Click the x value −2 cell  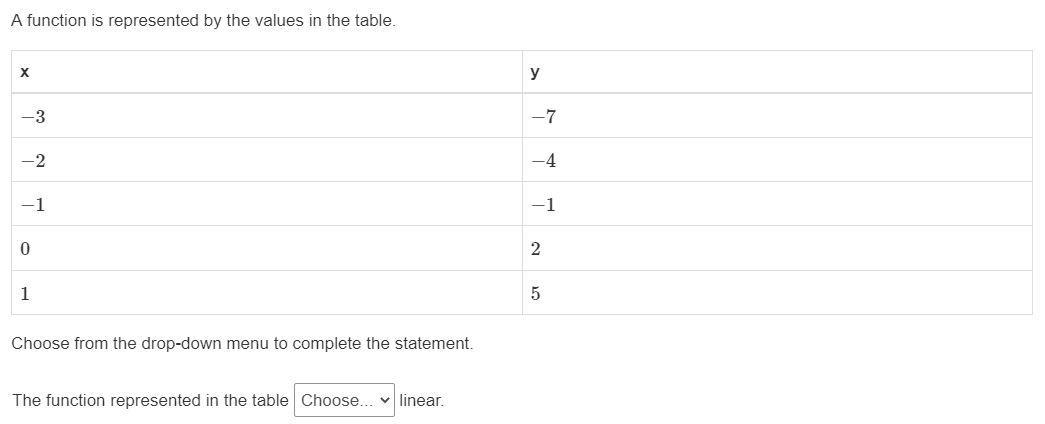click(267, 160)
